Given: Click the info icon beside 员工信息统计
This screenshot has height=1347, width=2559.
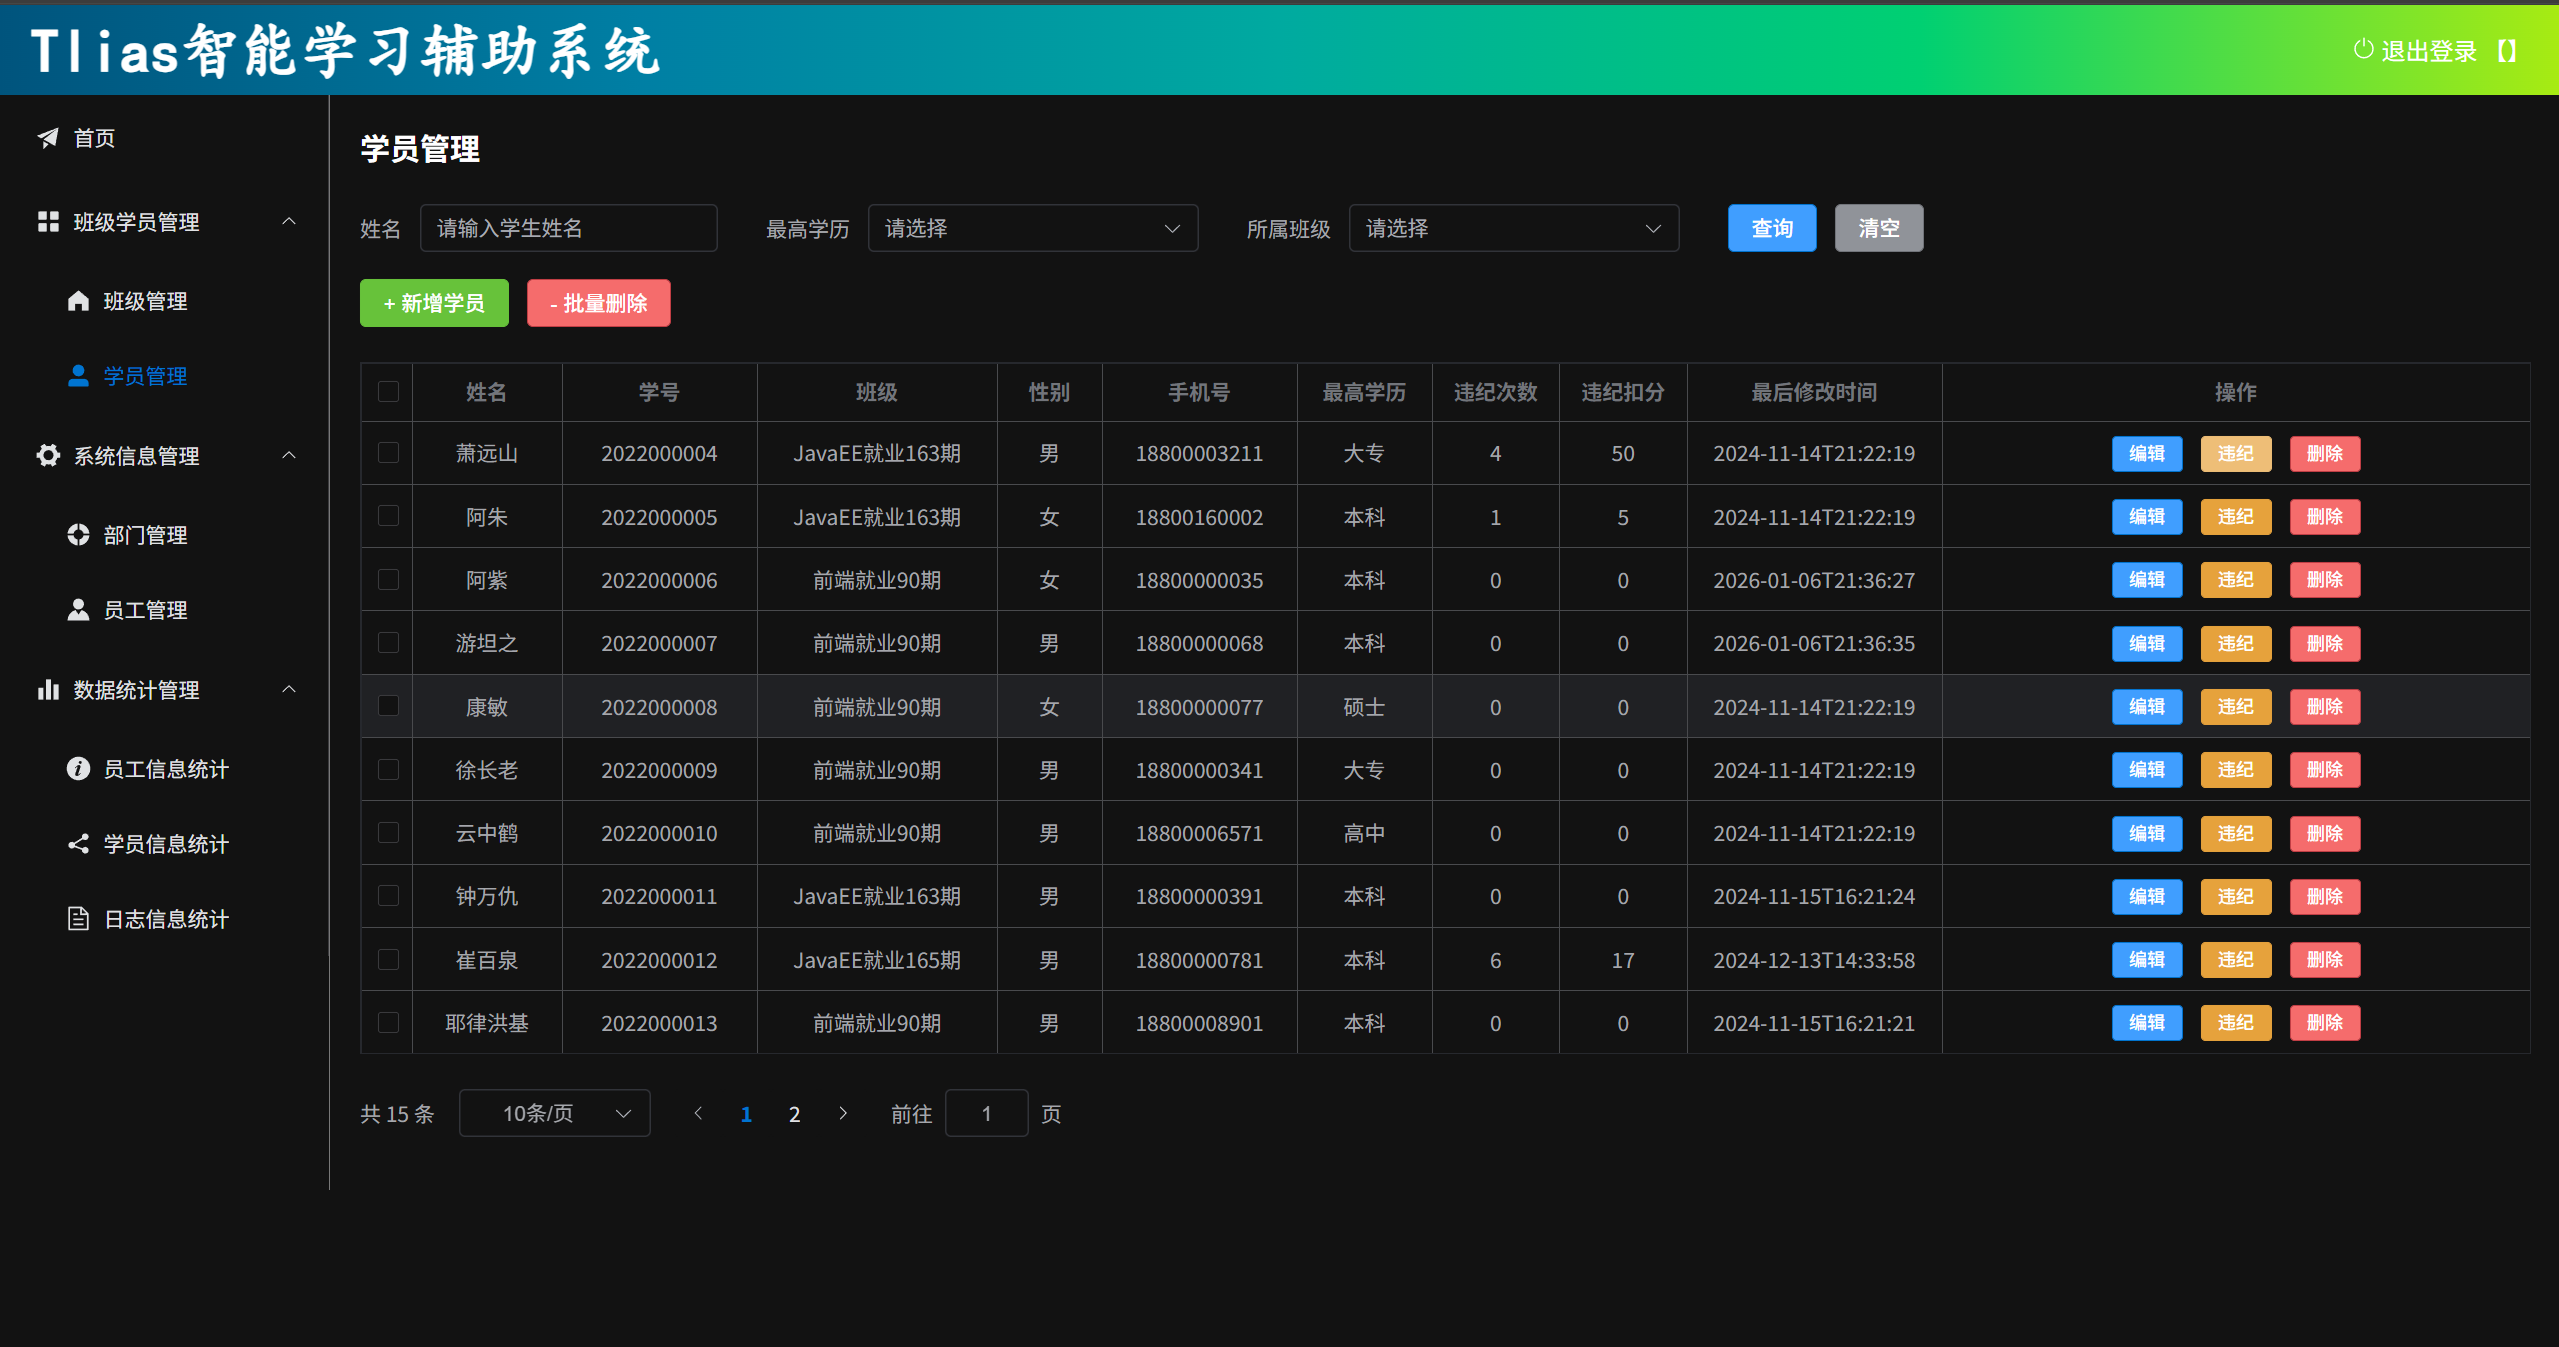Looking at the screenshot, I should coord(78,769).
